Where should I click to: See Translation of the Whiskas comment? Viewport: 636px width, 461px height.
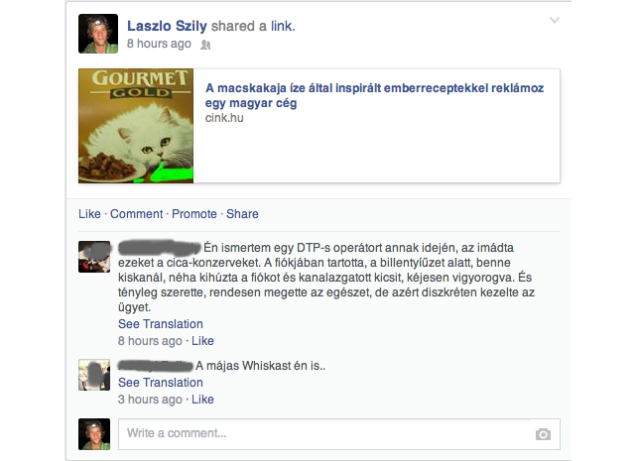[160, 382]
